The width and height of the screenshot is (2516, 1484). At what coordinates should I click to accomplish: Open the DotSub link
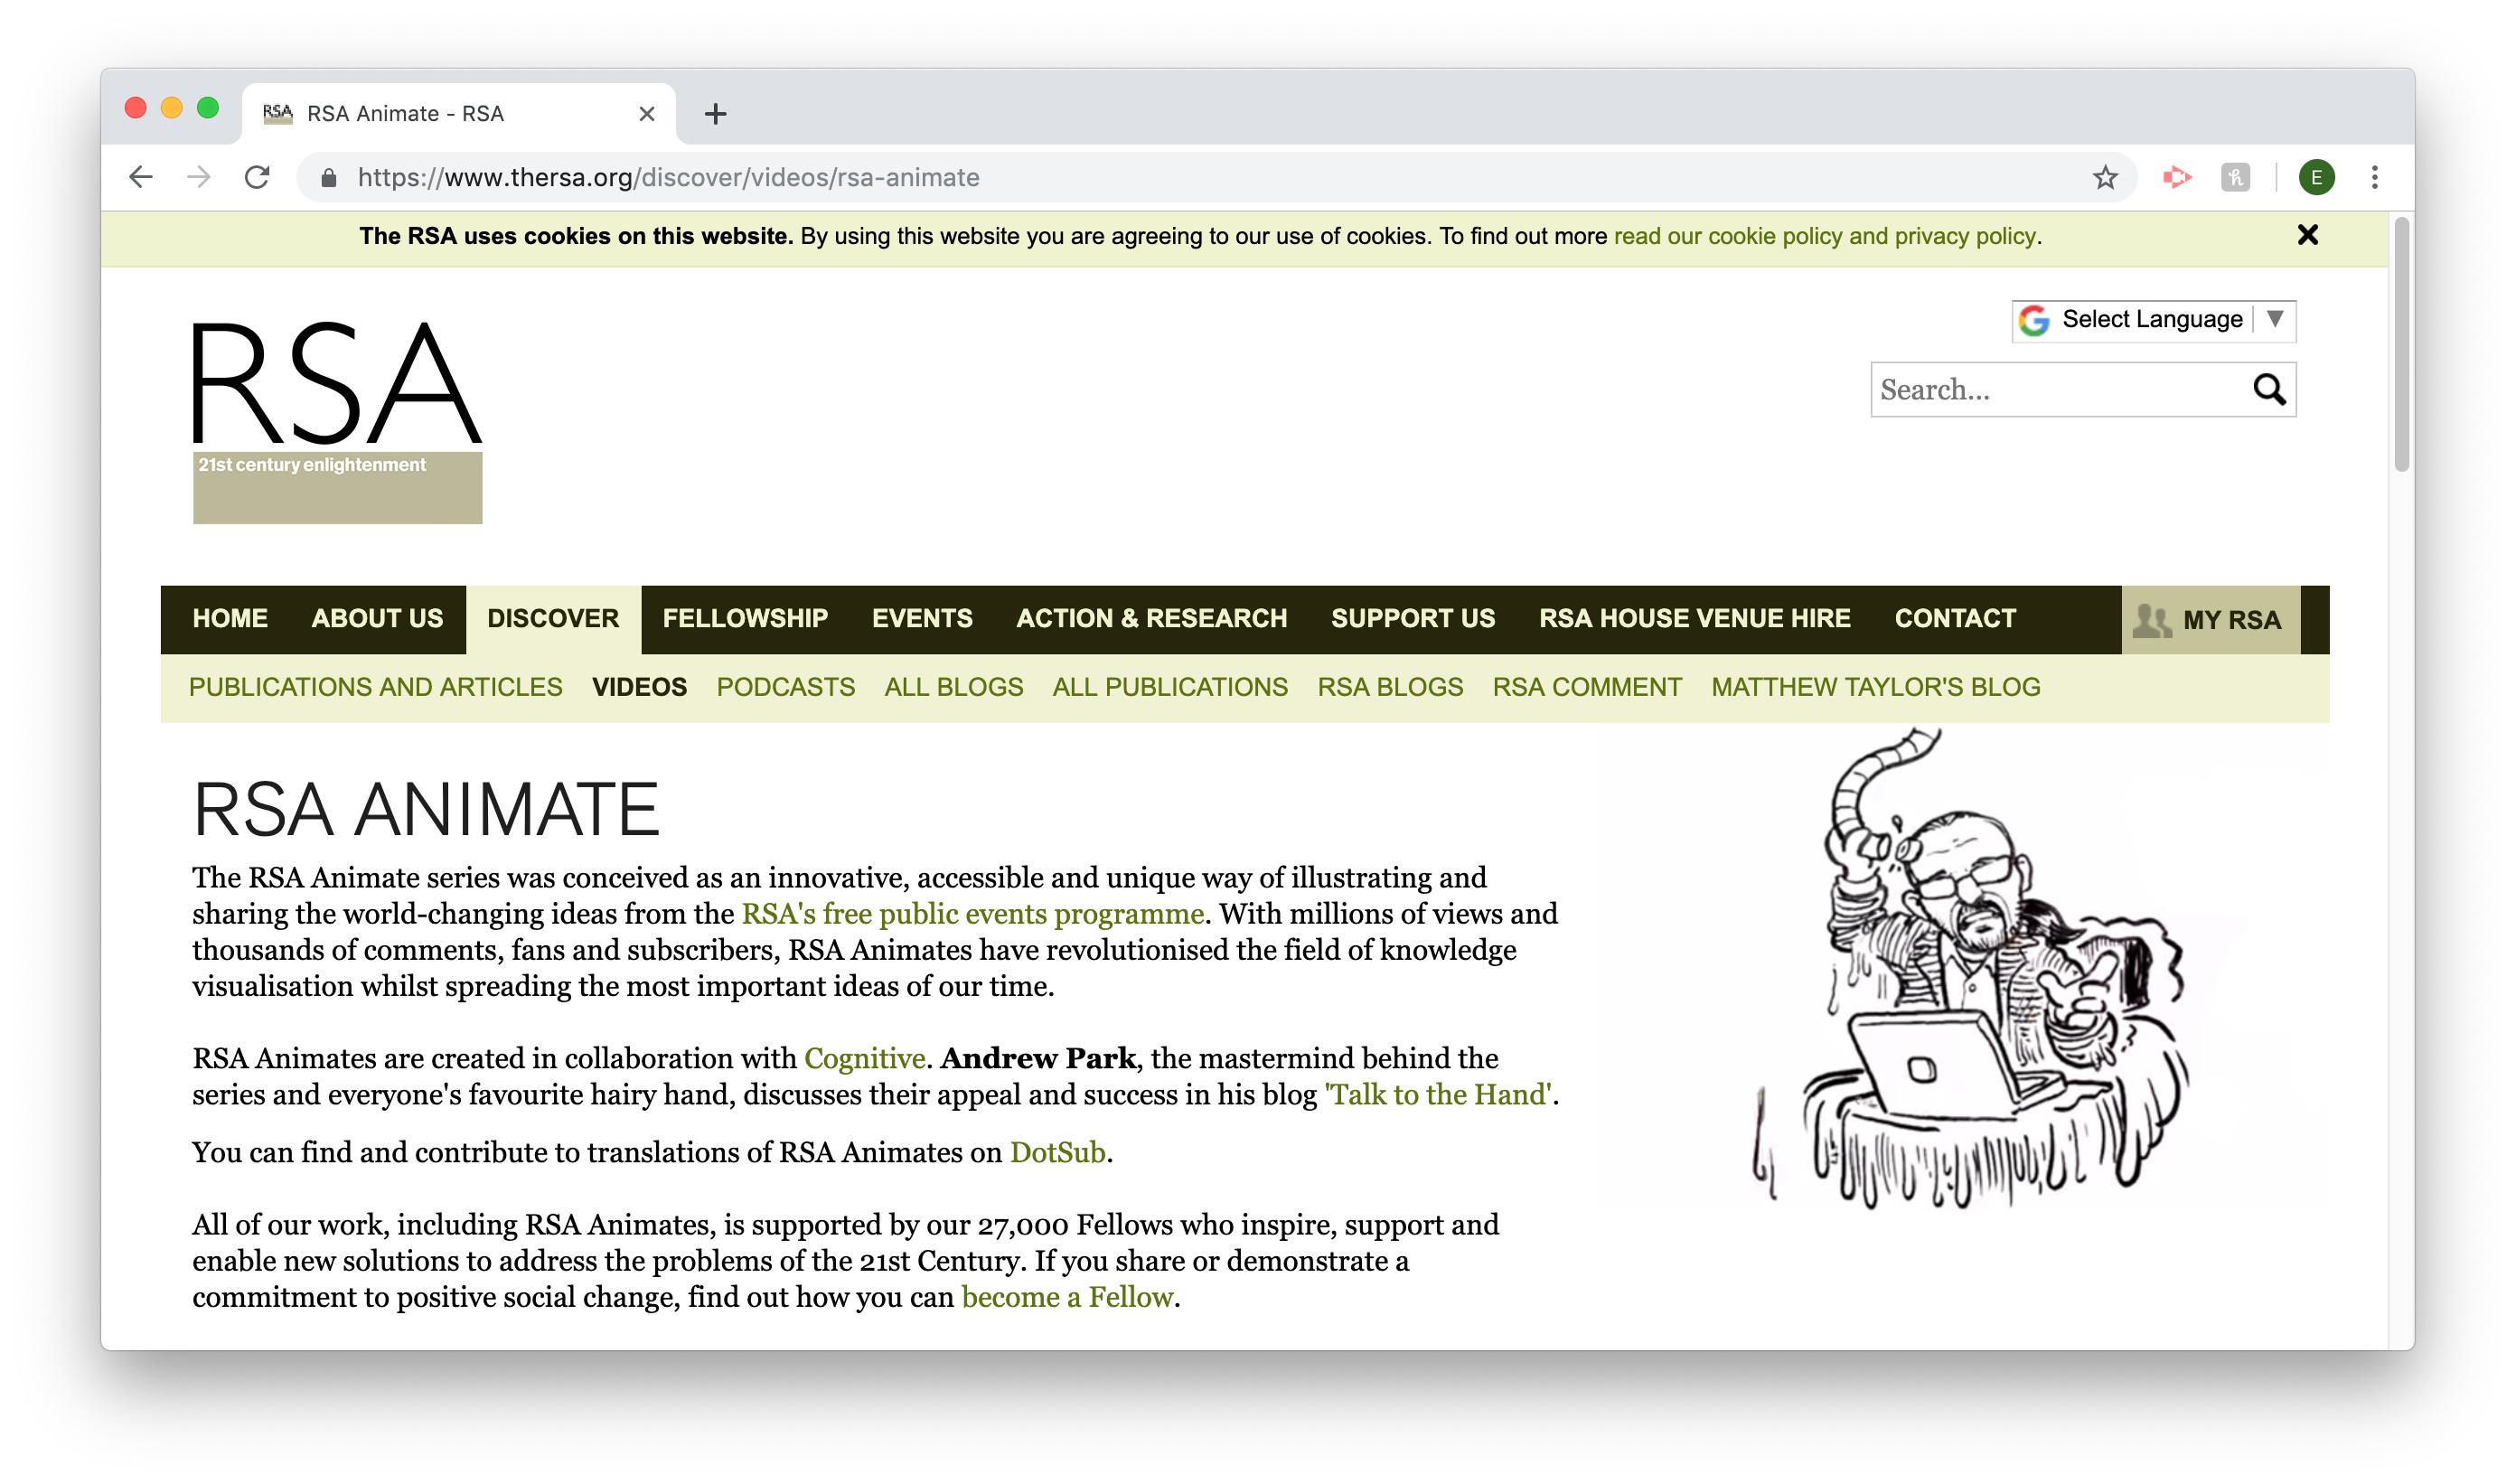pyautogui.click(x=1057, y=1152)
